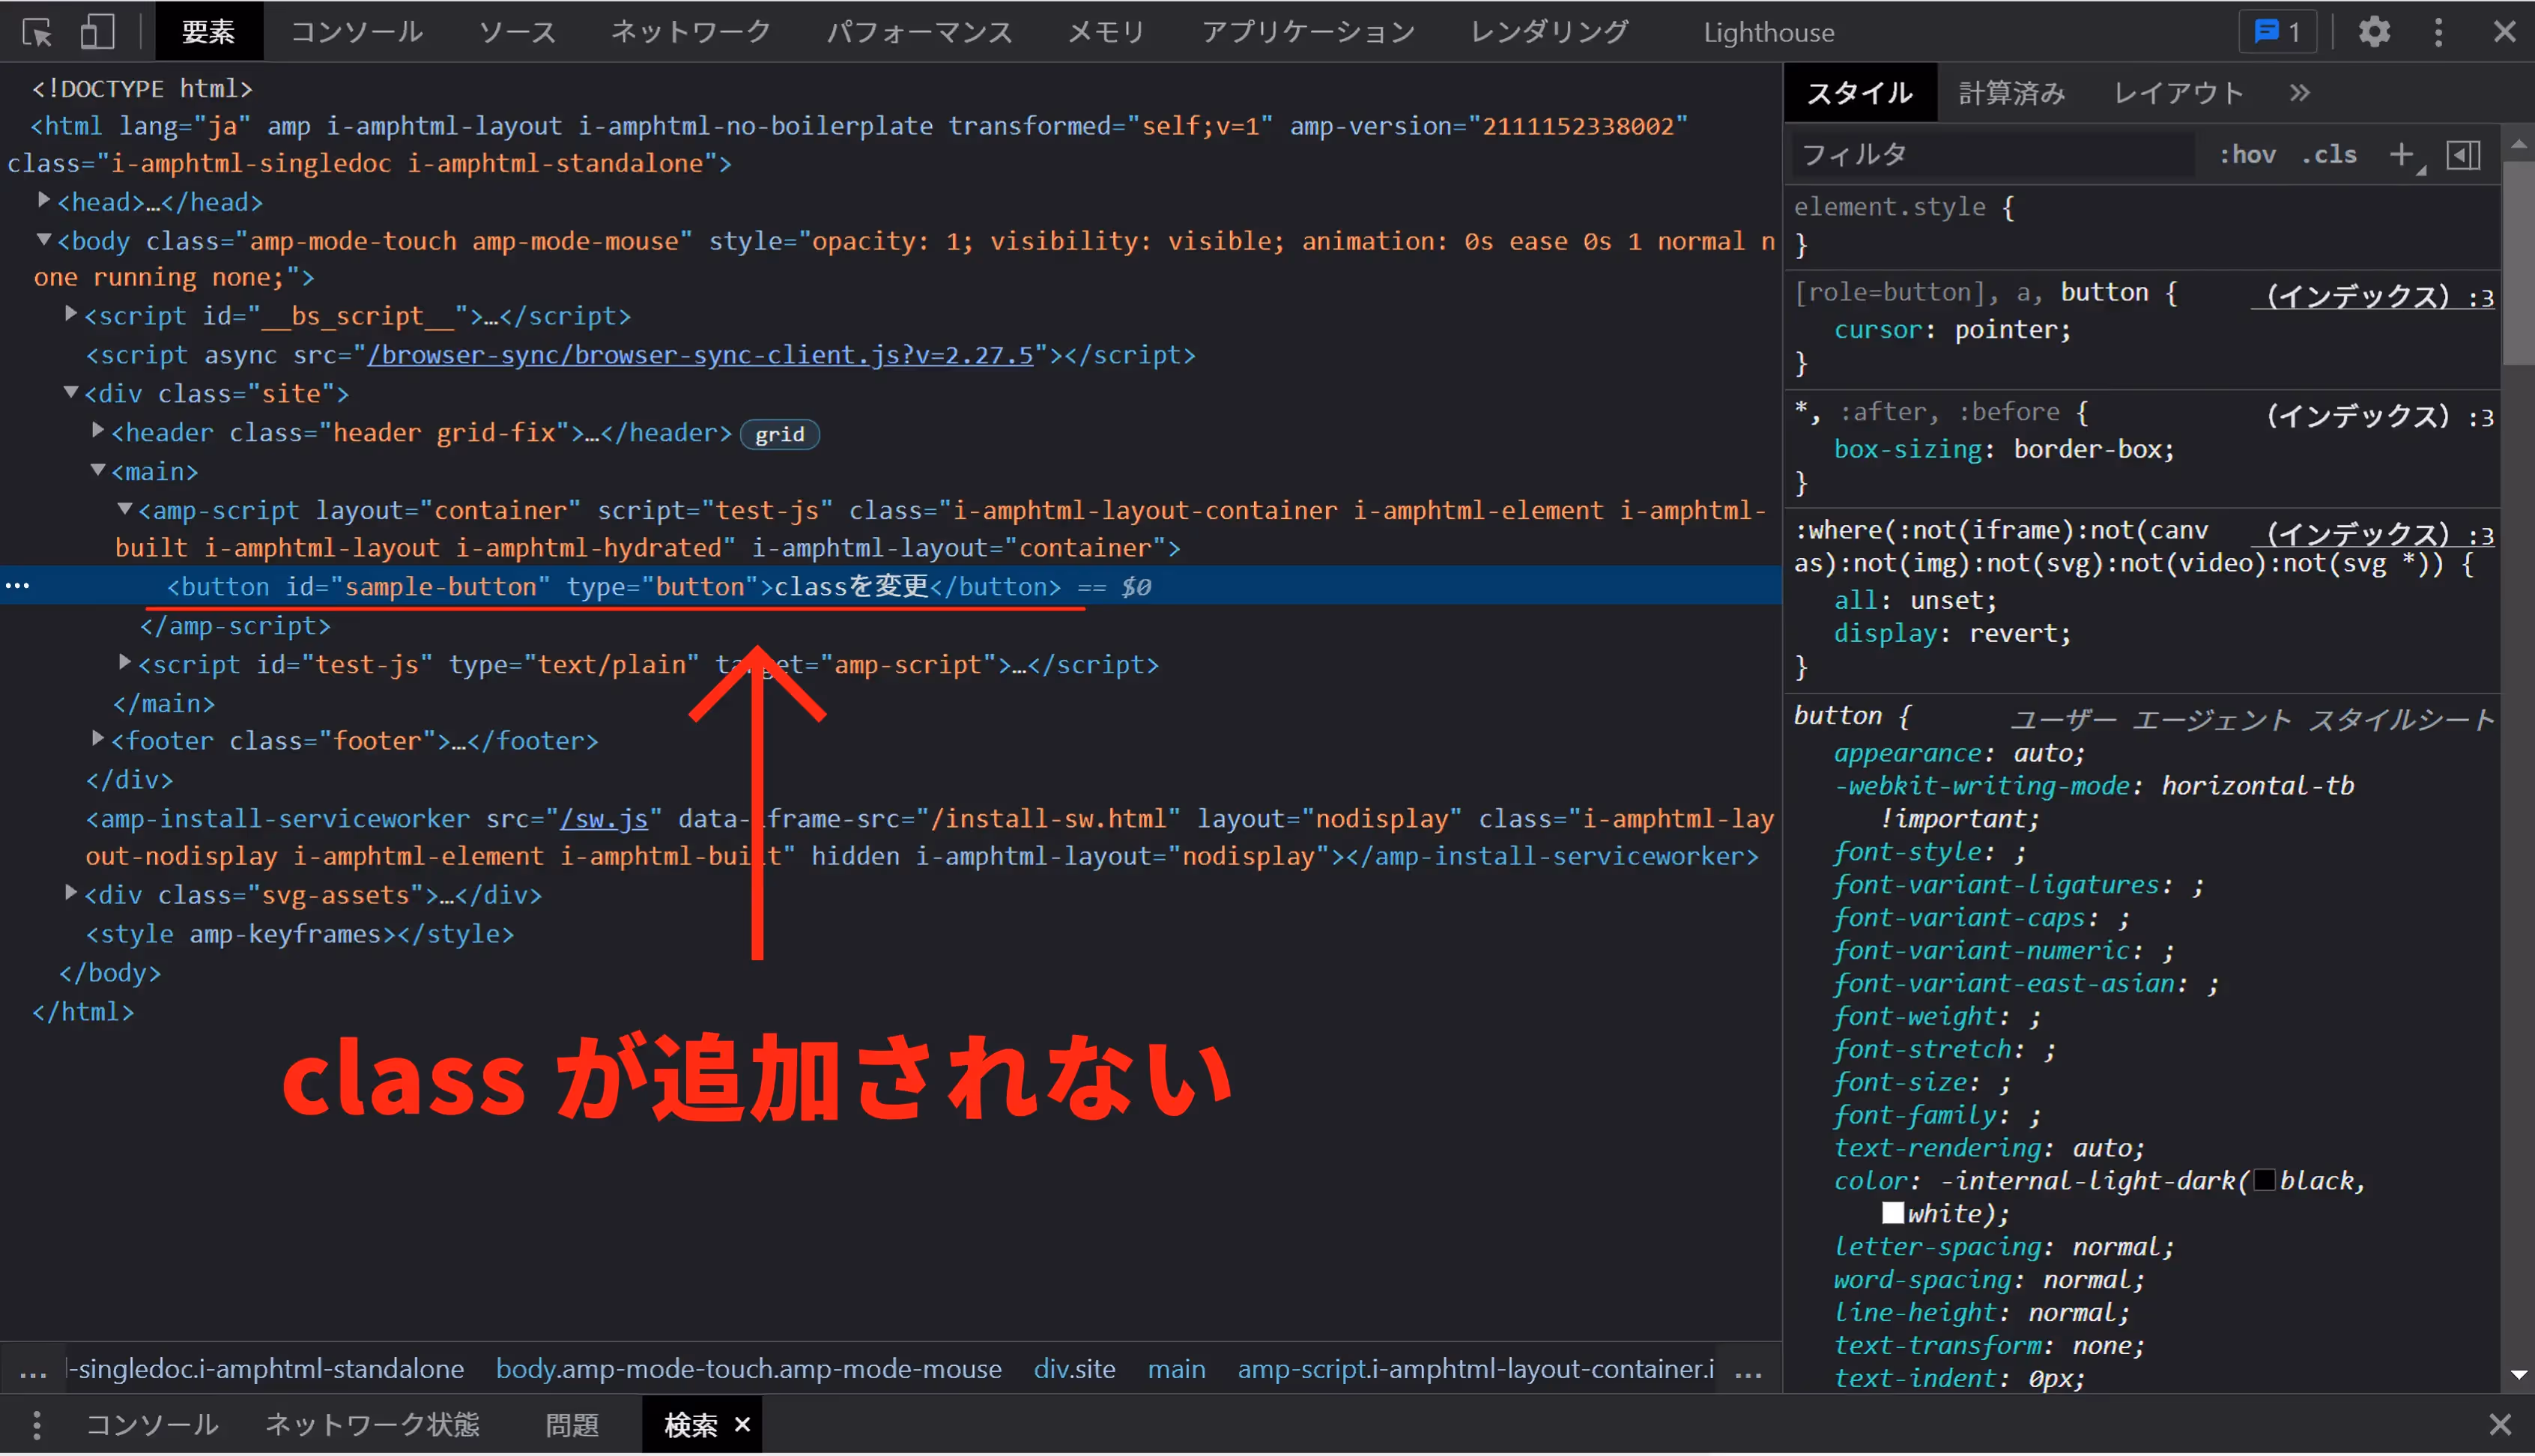
Task: Collapse the amp-script element node
Action: (125, 509)
